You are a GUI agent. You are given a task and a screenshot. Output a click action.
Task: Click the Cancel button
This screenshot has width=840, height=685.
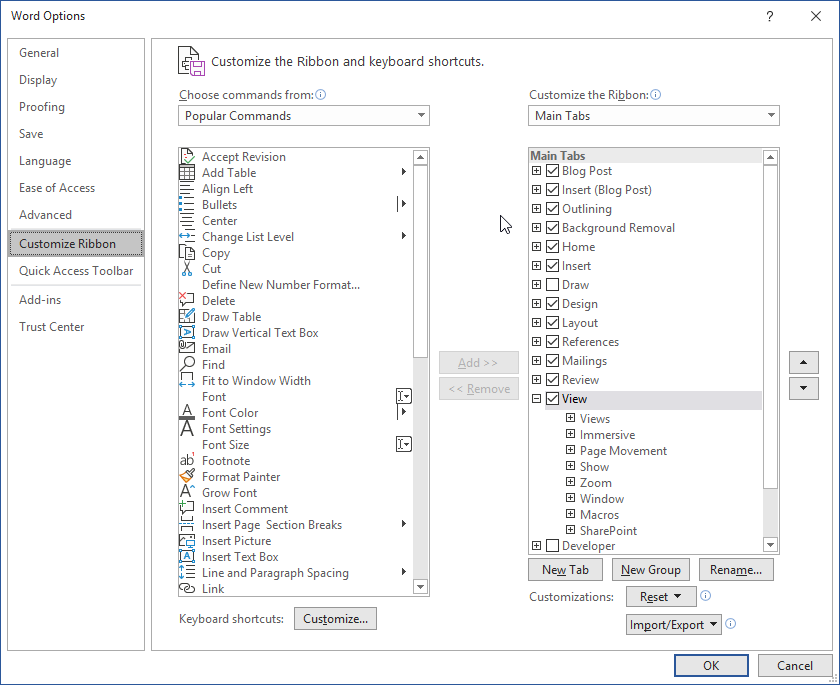click(x=795, y=666)
